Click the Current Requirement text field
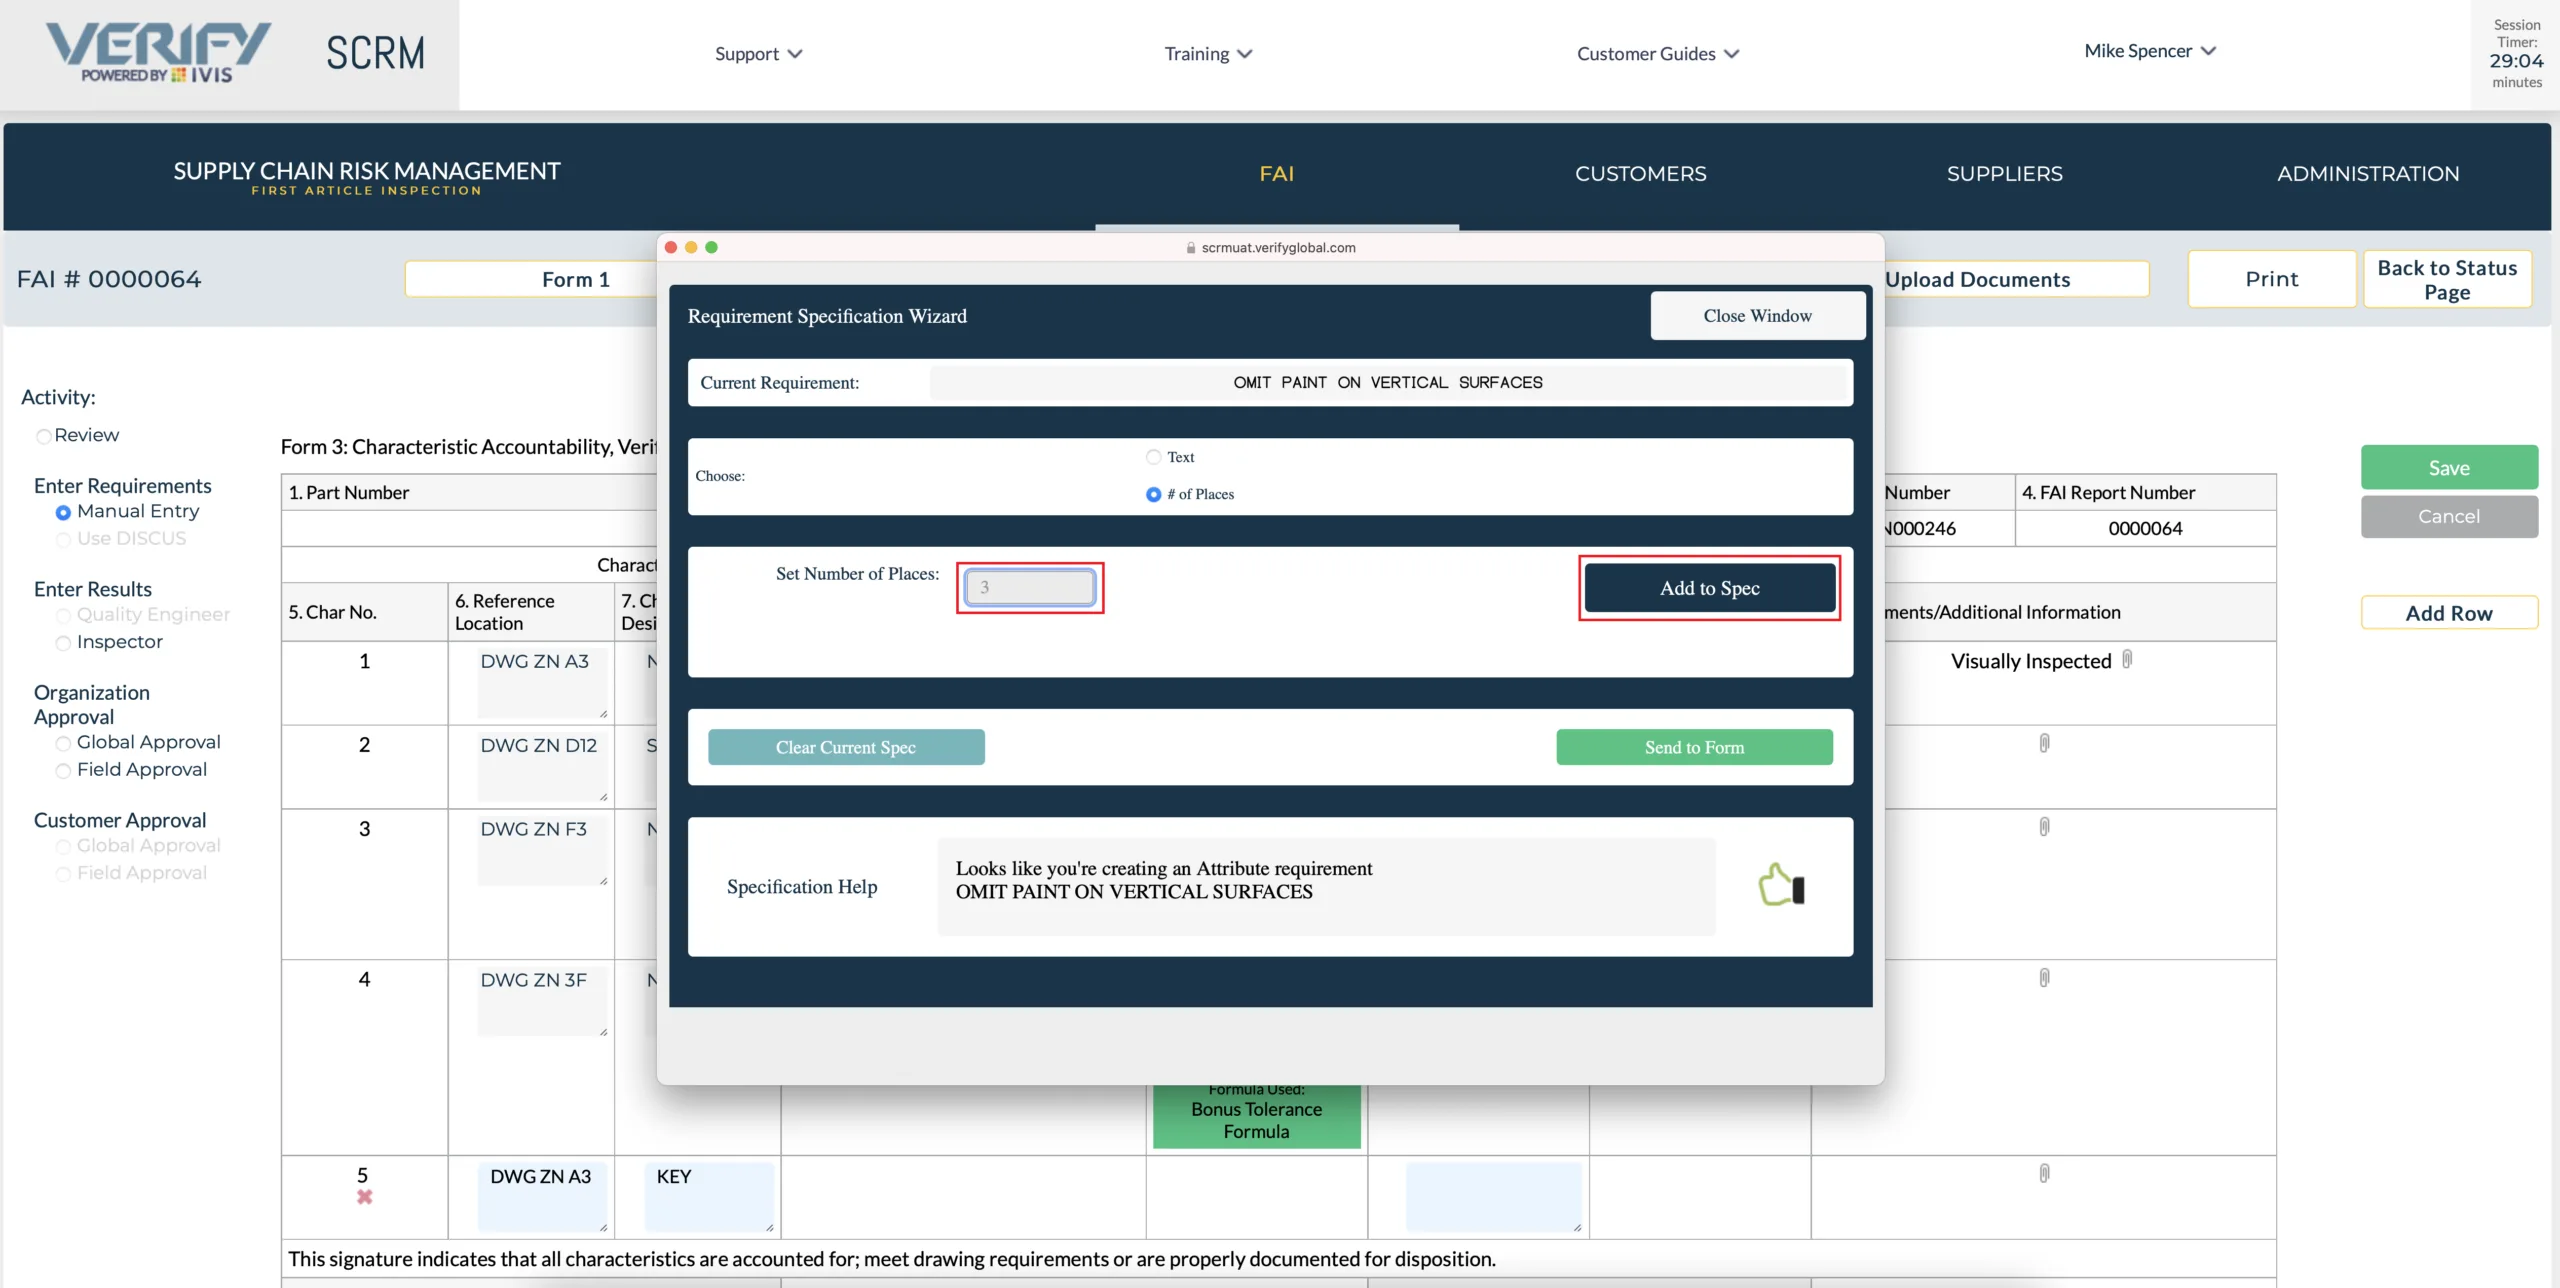The image size is (2560, 1288). click(x=1387, y=383)
